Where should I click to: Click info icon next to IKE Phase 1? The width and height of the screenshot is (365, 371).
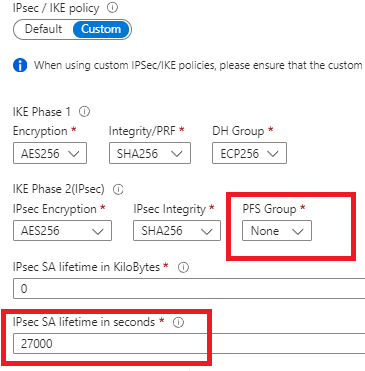pyautogui.click(x=84, y=112)
